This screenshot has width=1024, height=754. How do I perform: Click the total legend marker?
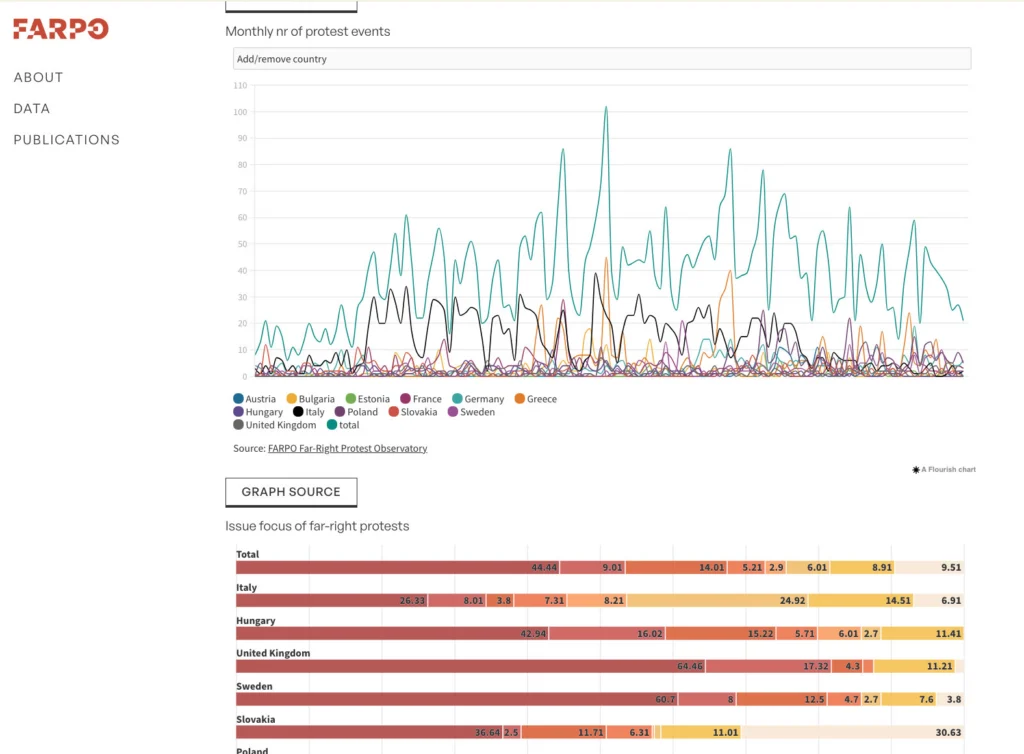[332, 424]
